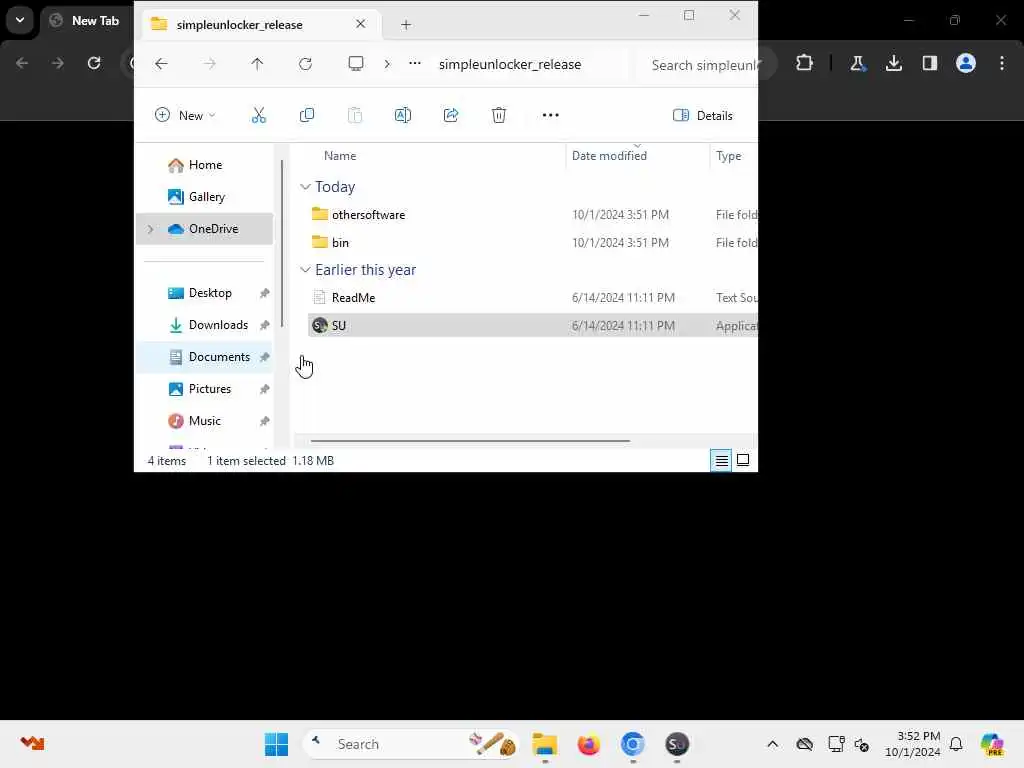Go back in File Explorer

[x=161, y=64]
